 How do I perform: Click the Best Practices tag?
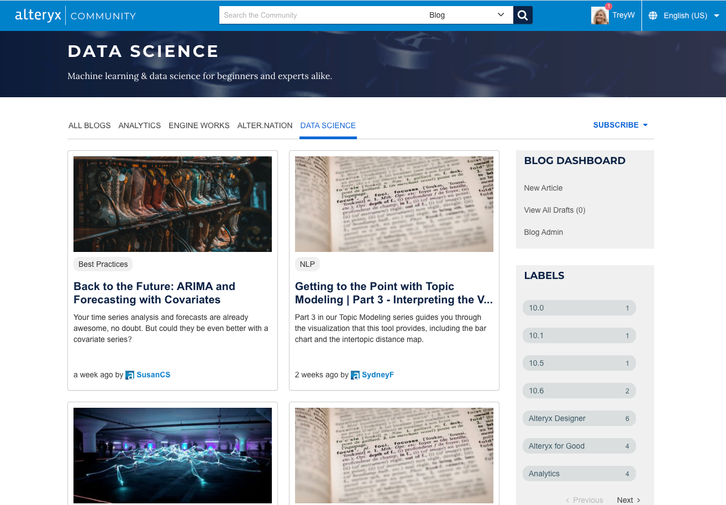pyautogui.click(x=103, y=264)
